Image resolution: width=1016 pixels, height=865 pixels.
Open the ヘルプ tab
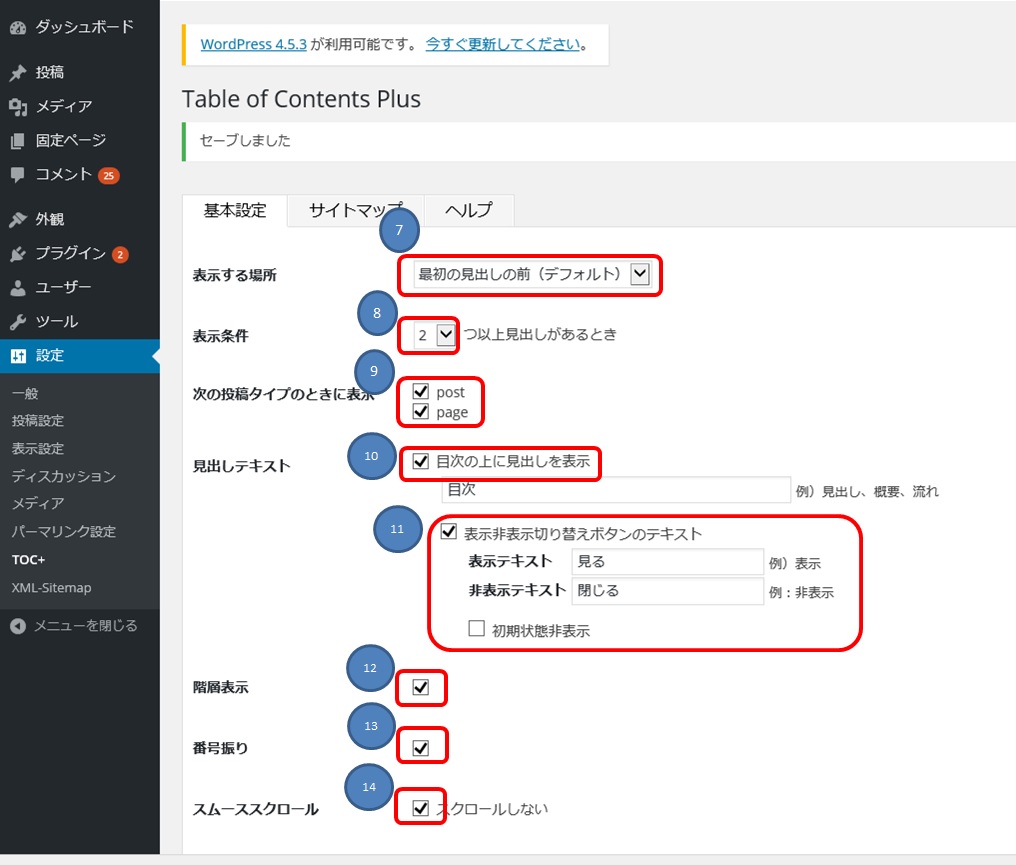468,210
